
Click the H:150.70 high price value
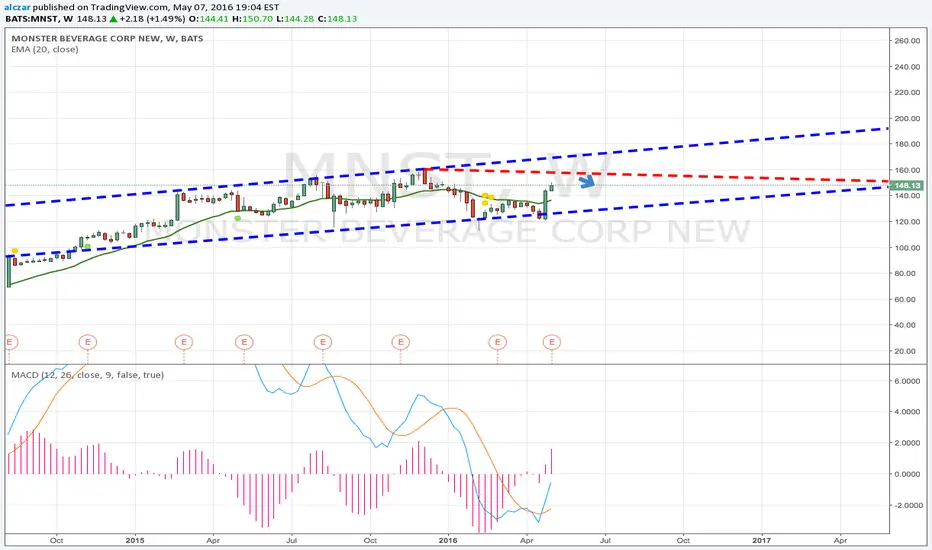click(253, 18)
